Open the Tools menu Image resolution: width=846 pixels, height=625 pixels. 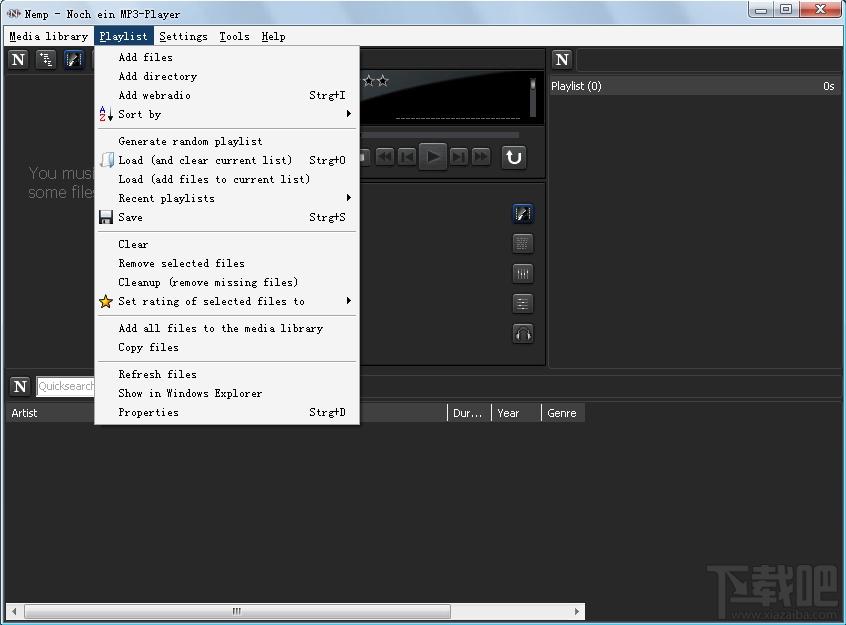234,36
